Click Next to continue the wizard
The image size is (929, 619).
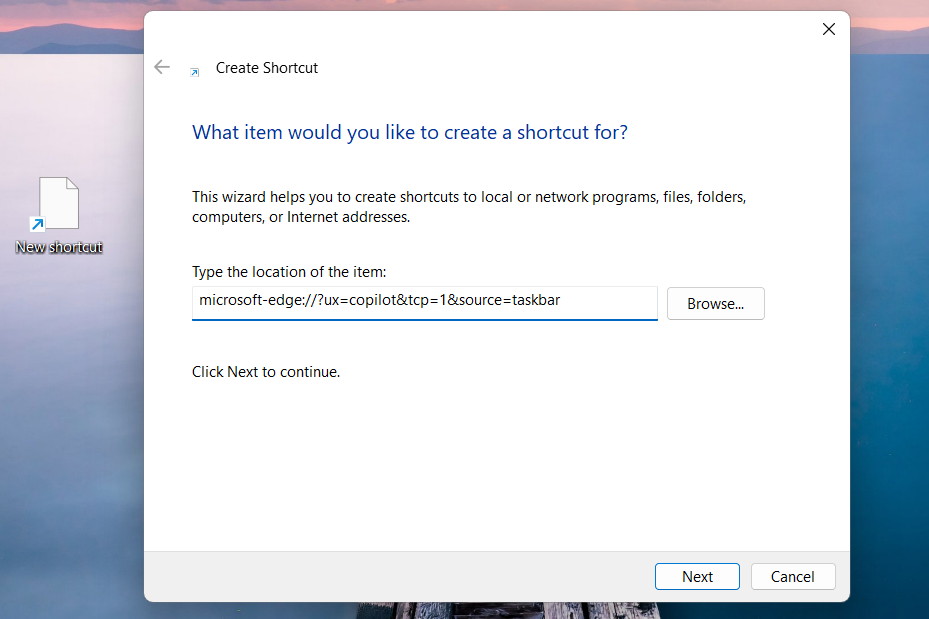(697, 576)
